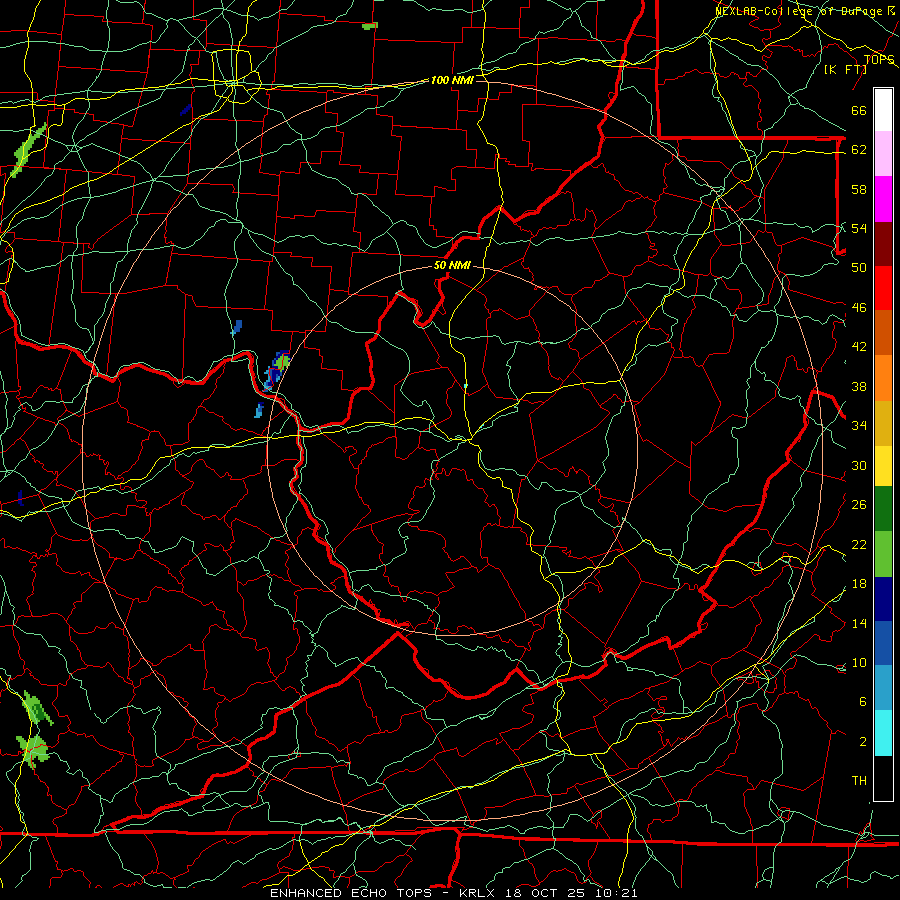The width and height of the screenshot is (900, 900).
Task: Click the legend value "18"
Action: [859, 584]
